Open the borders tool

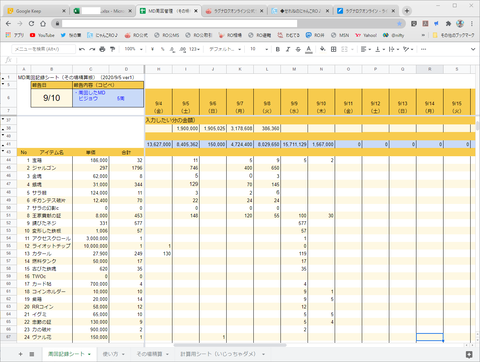(333, 49)
